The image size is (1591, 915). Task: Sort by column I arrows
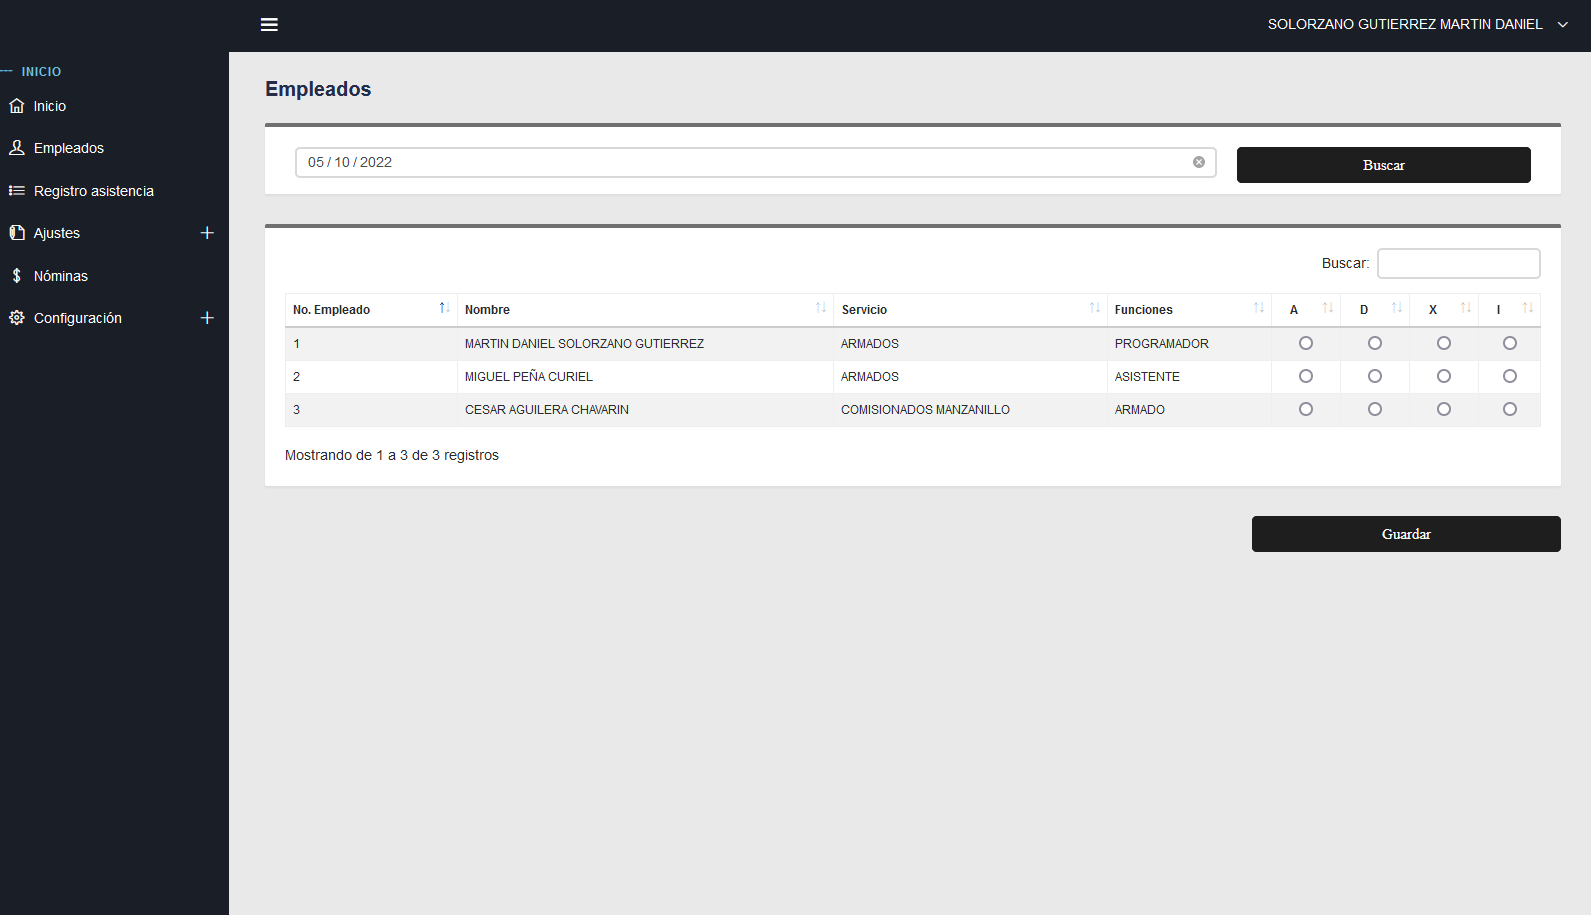1528,308
